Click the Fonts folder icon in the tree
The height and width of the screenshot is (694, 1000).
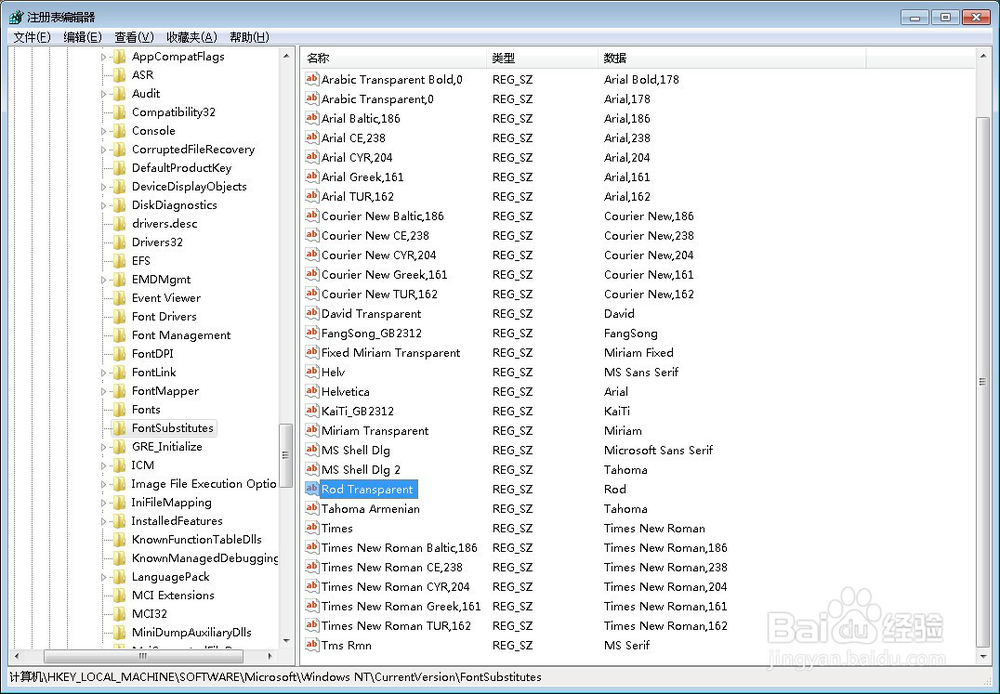pyautogui.click(x=121, y=409)
